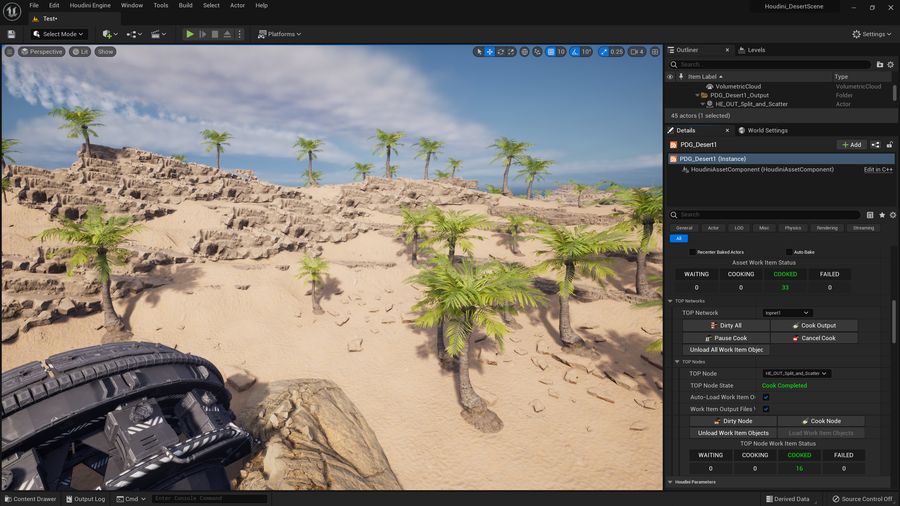Open the TOP Network topnet1 dropdown
The height and width of the screenshot is (506, 900).
pyautogui.click(x=787, y=313)
